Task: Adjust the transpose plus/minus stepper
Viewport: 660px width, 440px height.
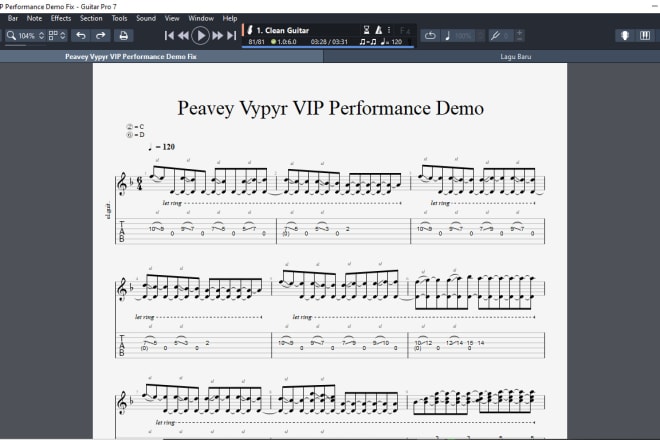Action: (519, 36)
